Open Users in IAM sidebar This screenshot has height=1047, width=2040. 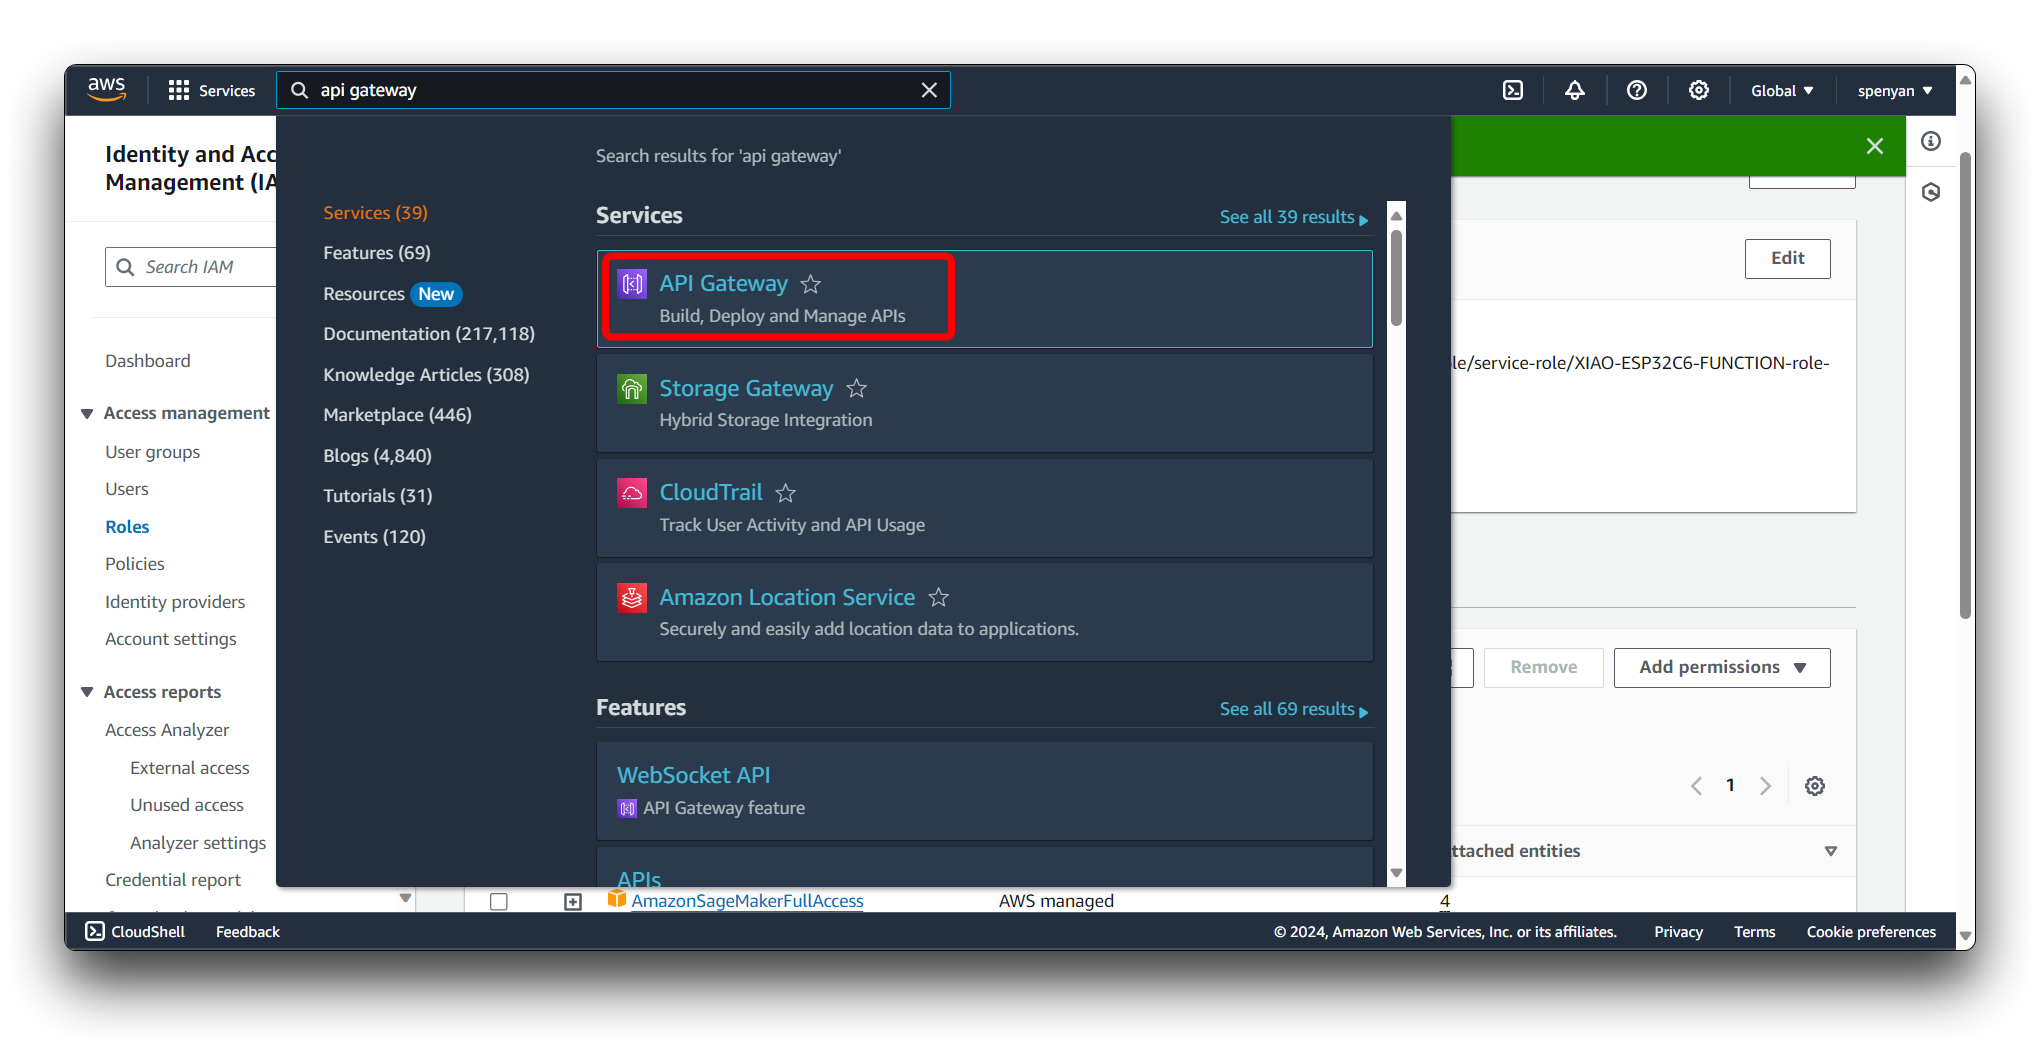coord(127,489)
